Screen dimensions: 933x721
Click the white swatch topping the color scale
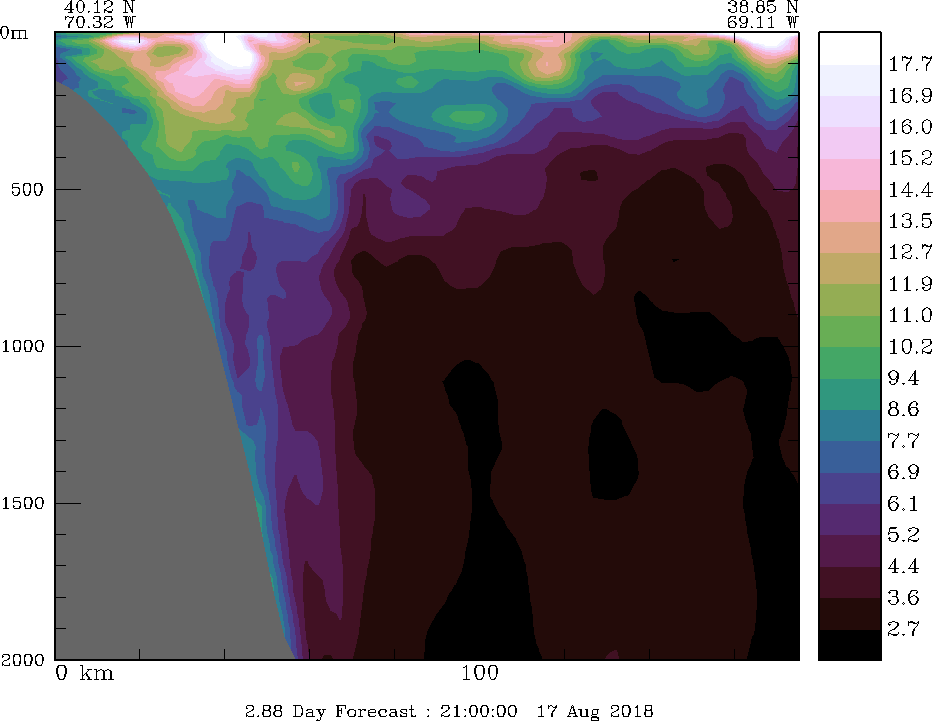(x=849, y=48)
